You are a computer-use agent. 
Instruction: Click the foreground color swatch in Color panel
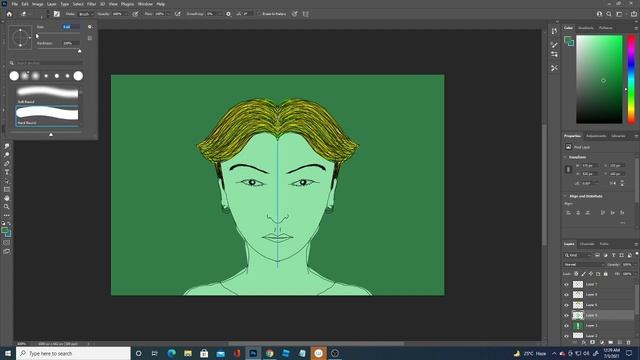tap(568, 40)
